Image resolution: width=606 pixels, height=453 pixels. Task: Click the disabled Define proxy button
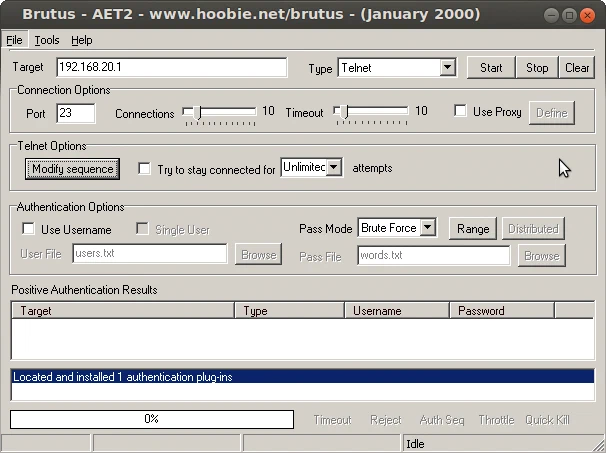552,113
